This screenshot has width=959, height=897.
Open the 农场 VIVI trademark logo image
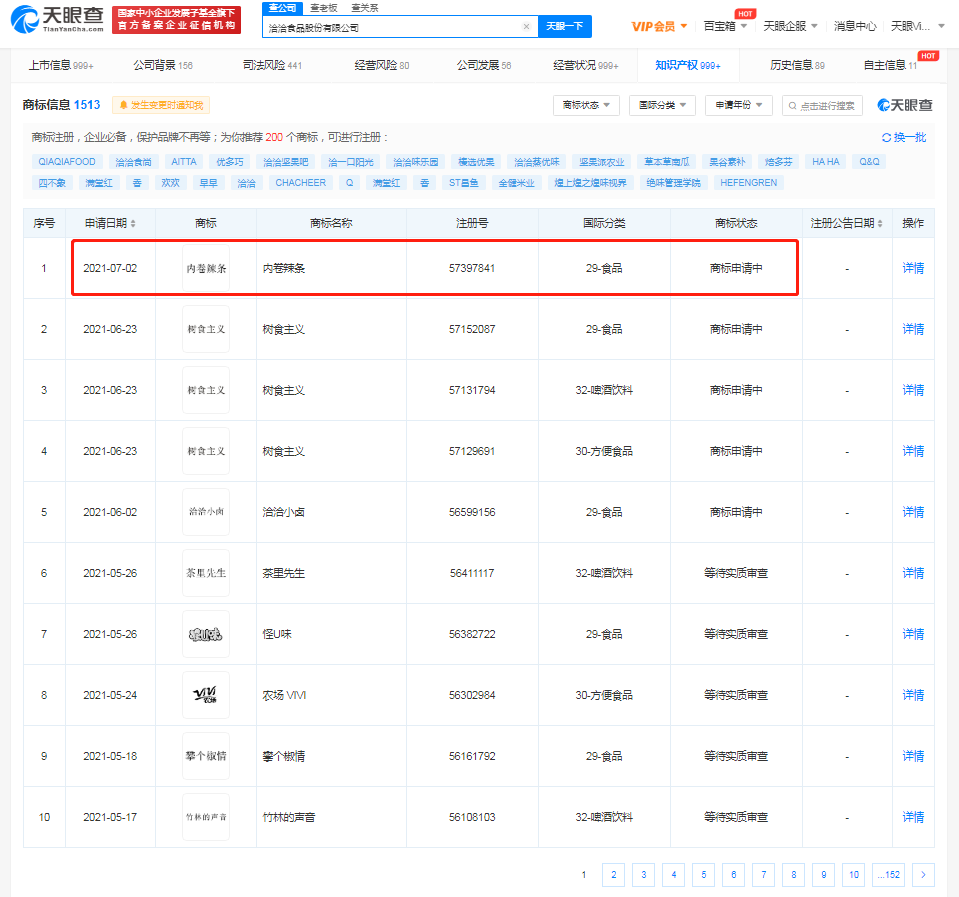pyautogui.click(x=206, y=695)
